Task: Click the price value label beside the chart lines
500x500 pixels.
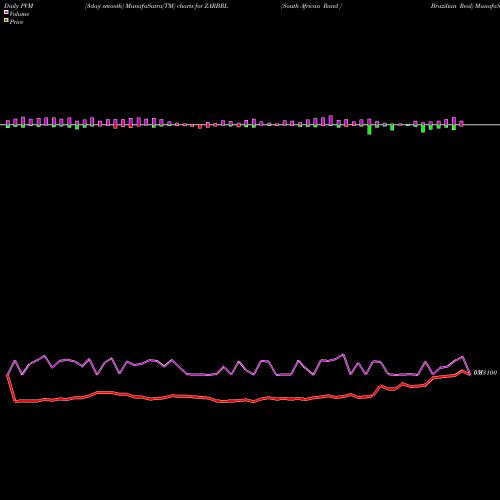Action: [485, 373]
